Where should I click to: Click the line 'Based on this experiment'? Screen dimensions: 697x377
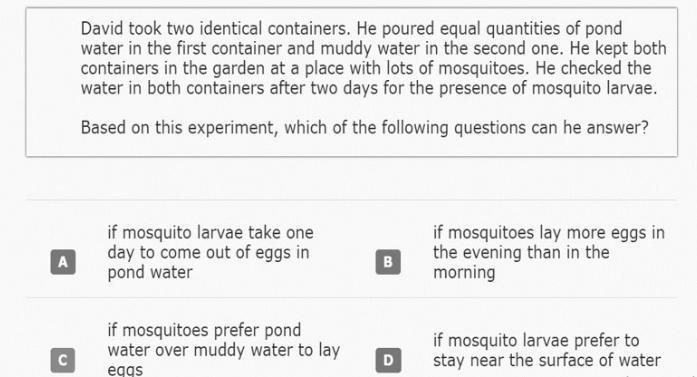pos(365,128)
